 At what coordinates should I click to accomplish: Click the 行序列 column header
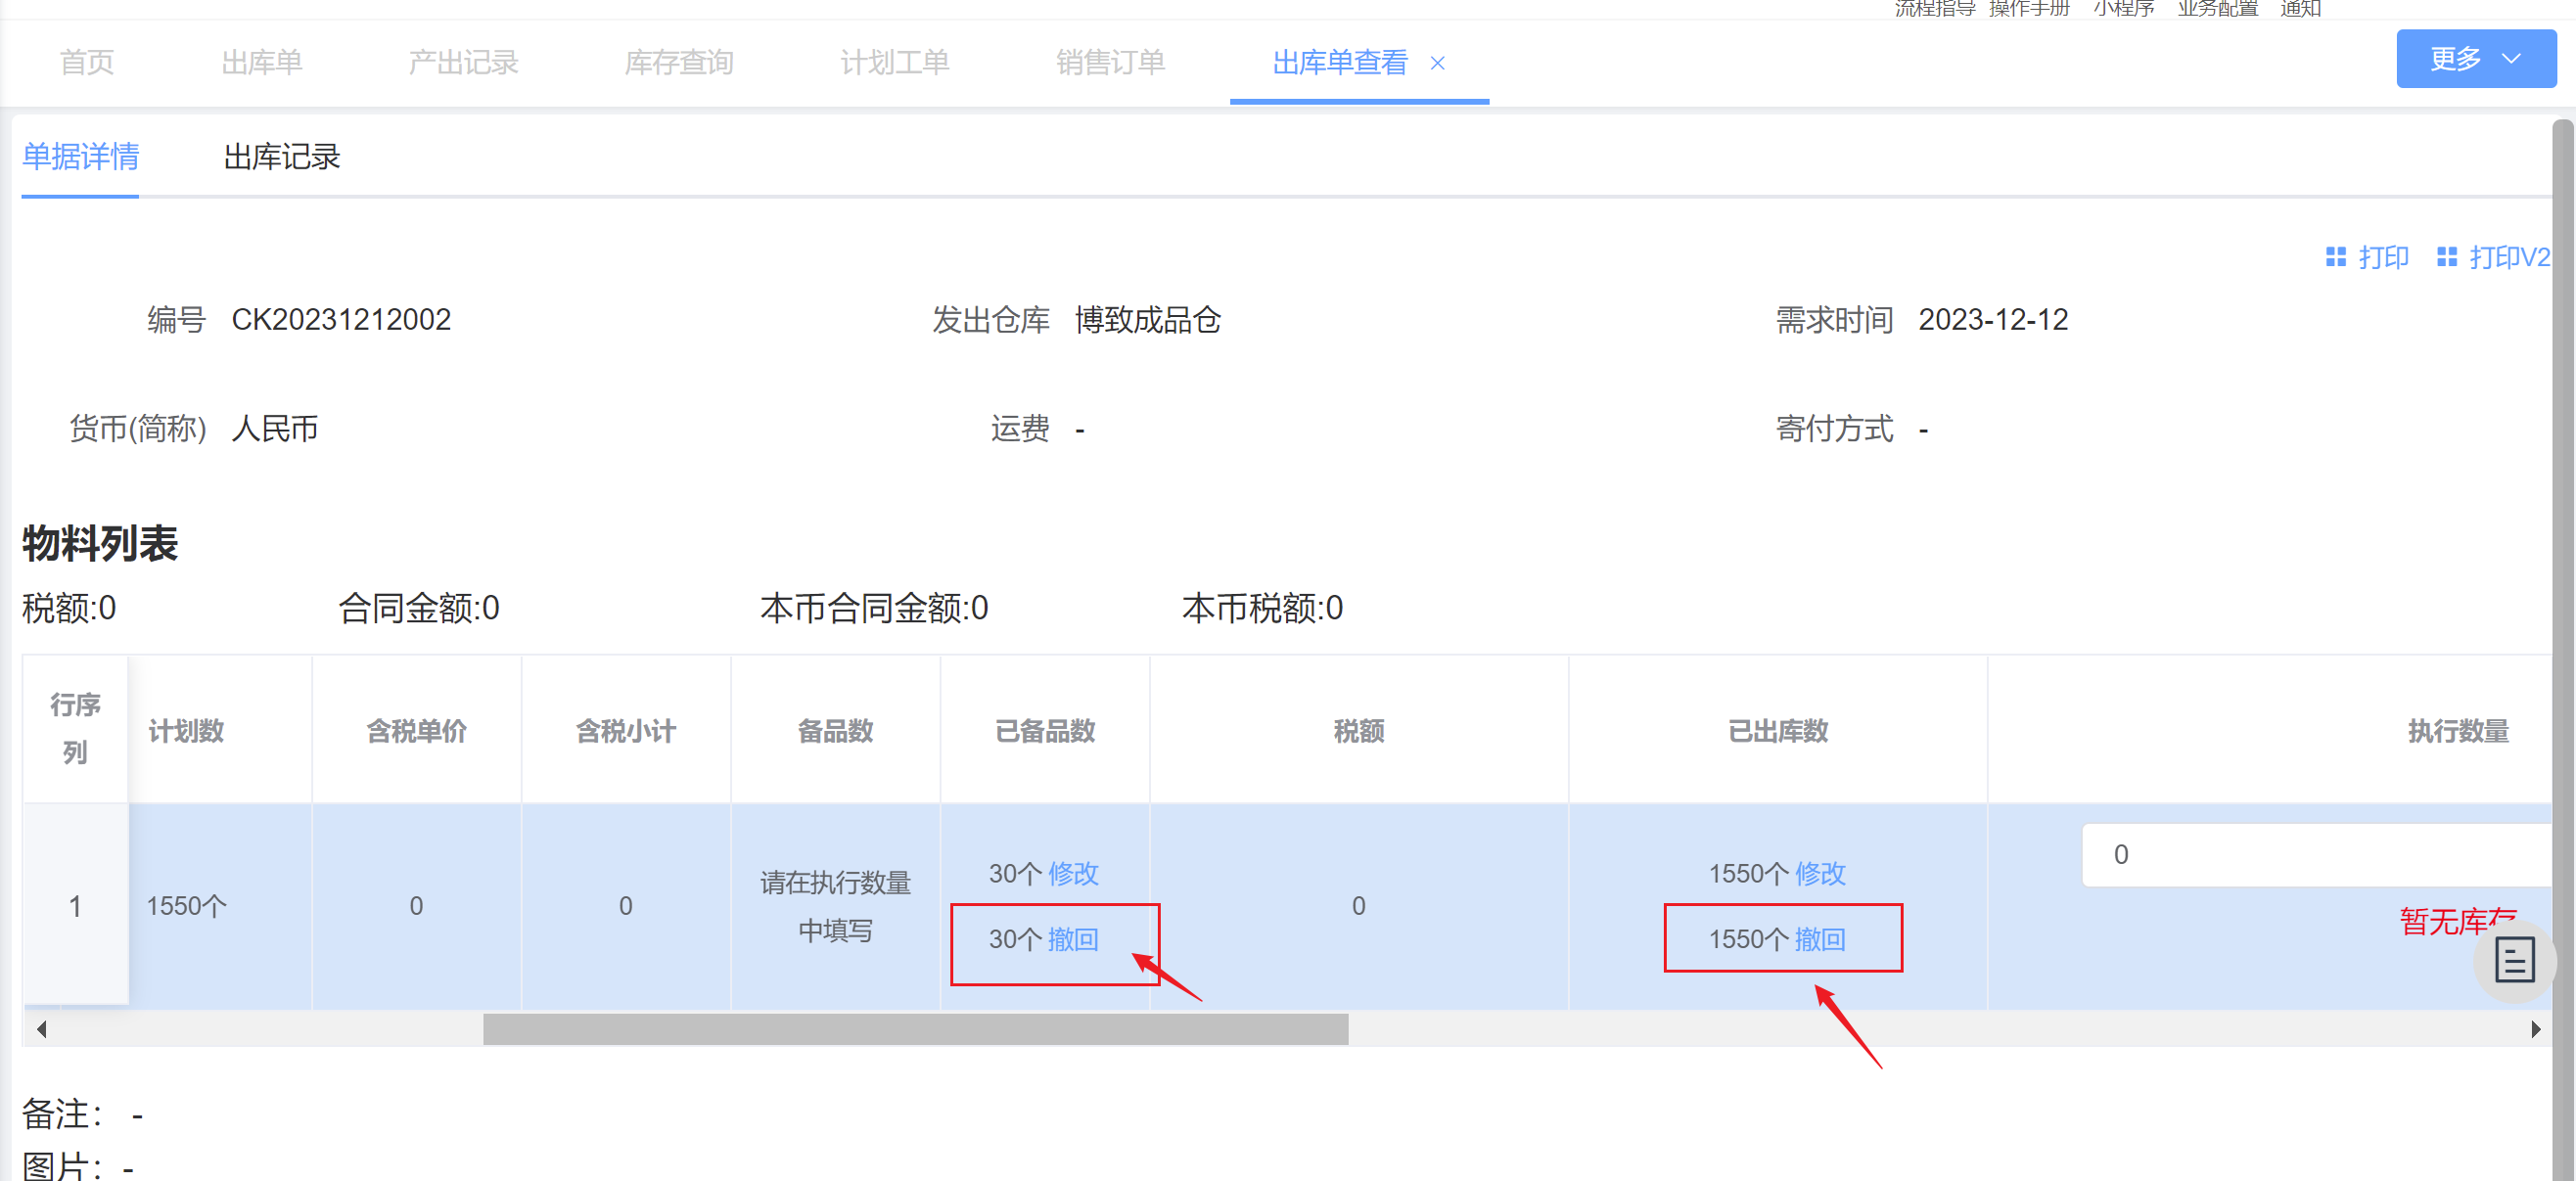tap(75, 728)
